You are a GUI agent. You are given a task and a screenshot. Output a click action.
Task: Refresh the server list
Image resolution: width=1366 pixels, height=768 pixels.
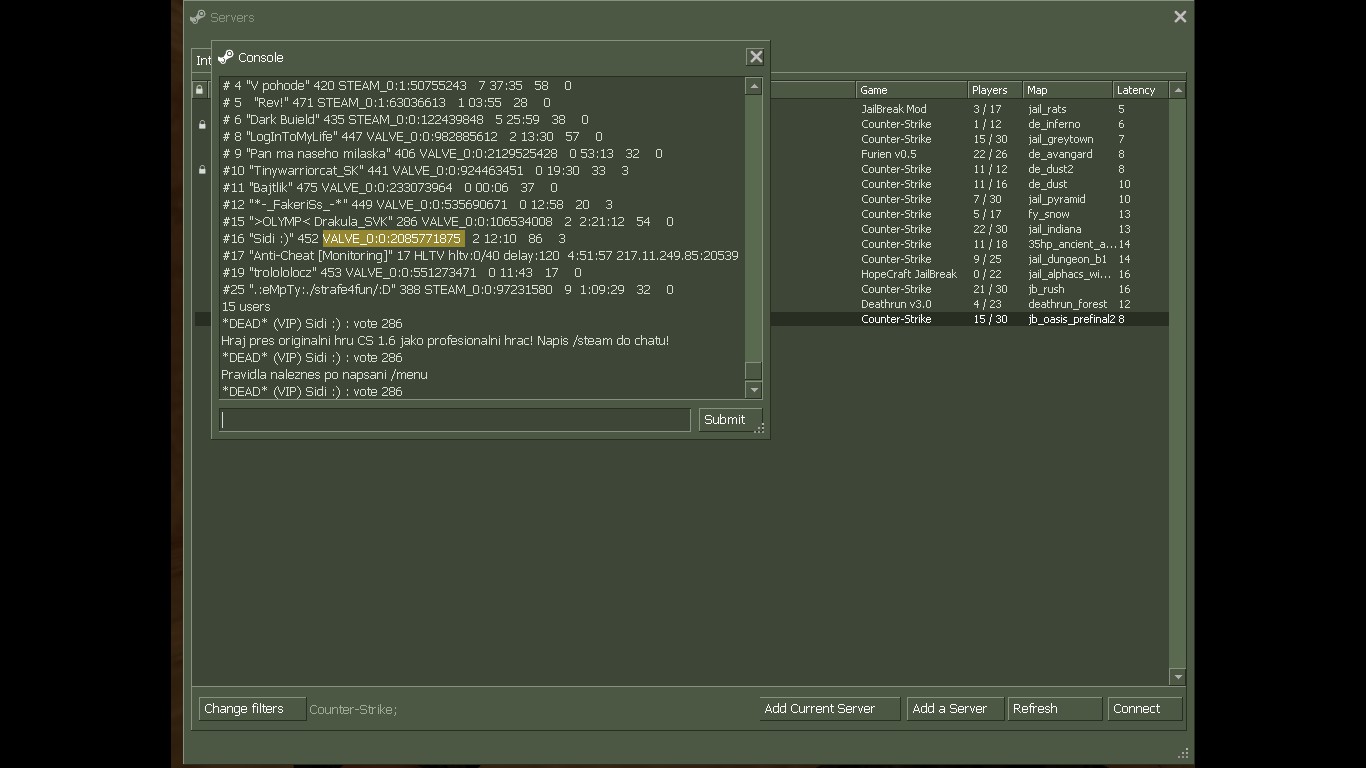click(x=1055, y=709)
